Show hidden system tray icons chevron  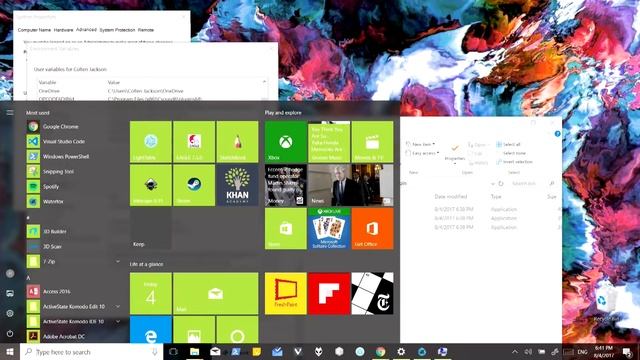click(515, 351)
